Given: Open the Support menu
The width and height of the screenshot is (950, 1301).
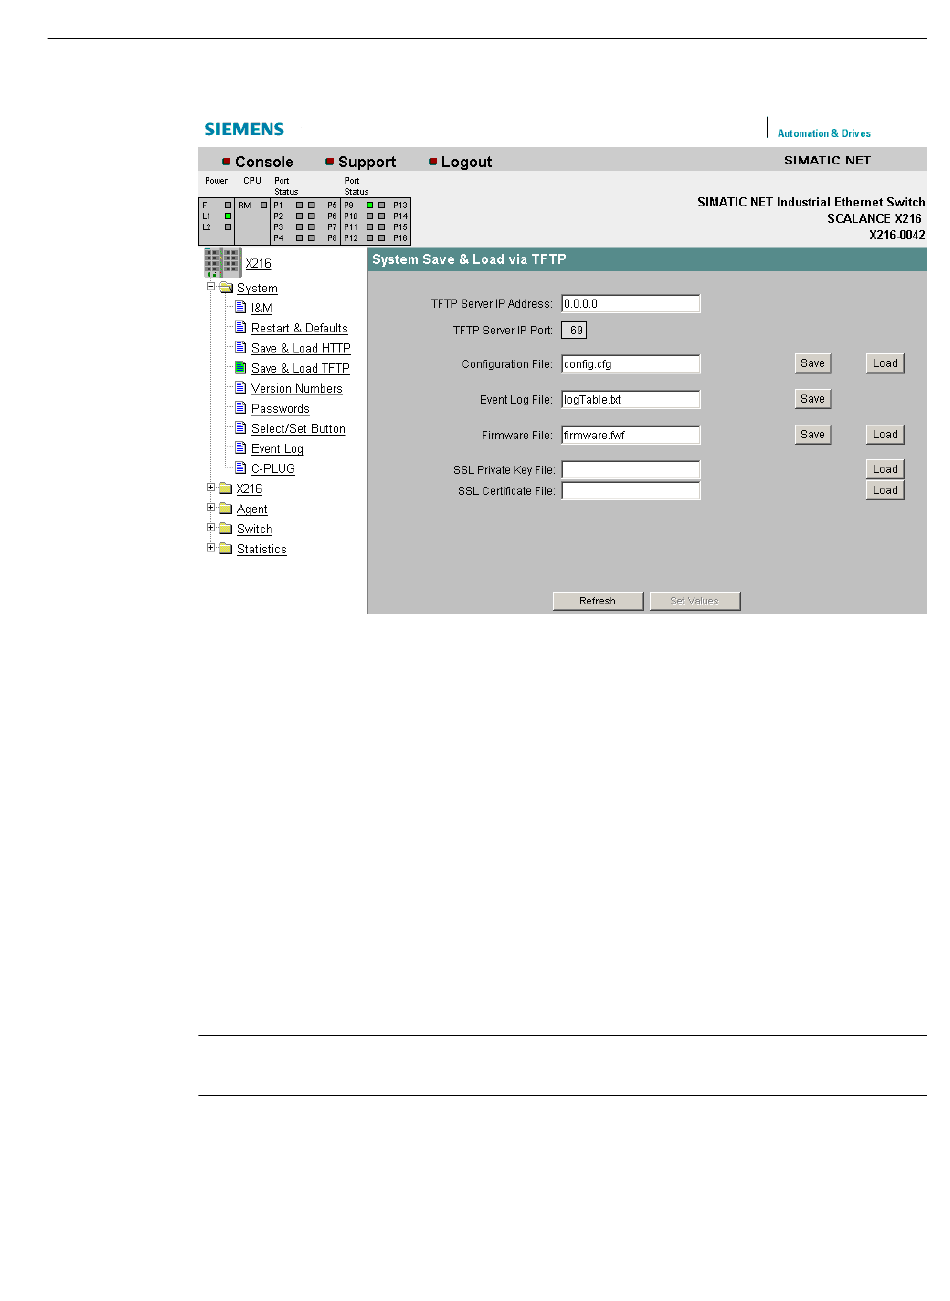Looking at the screenshot, I should click(x=367, y=162).
